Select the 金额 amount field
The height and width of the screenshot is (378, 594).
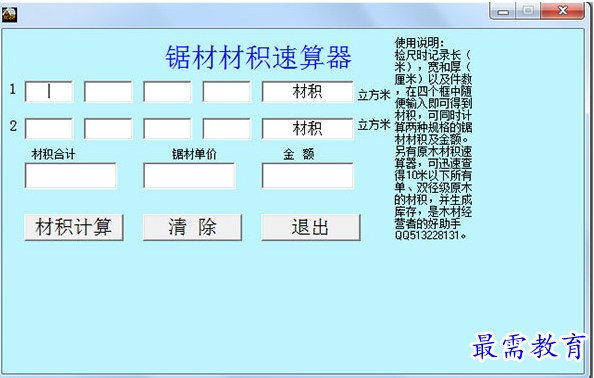pyautogui.click(x=308, y=175)
